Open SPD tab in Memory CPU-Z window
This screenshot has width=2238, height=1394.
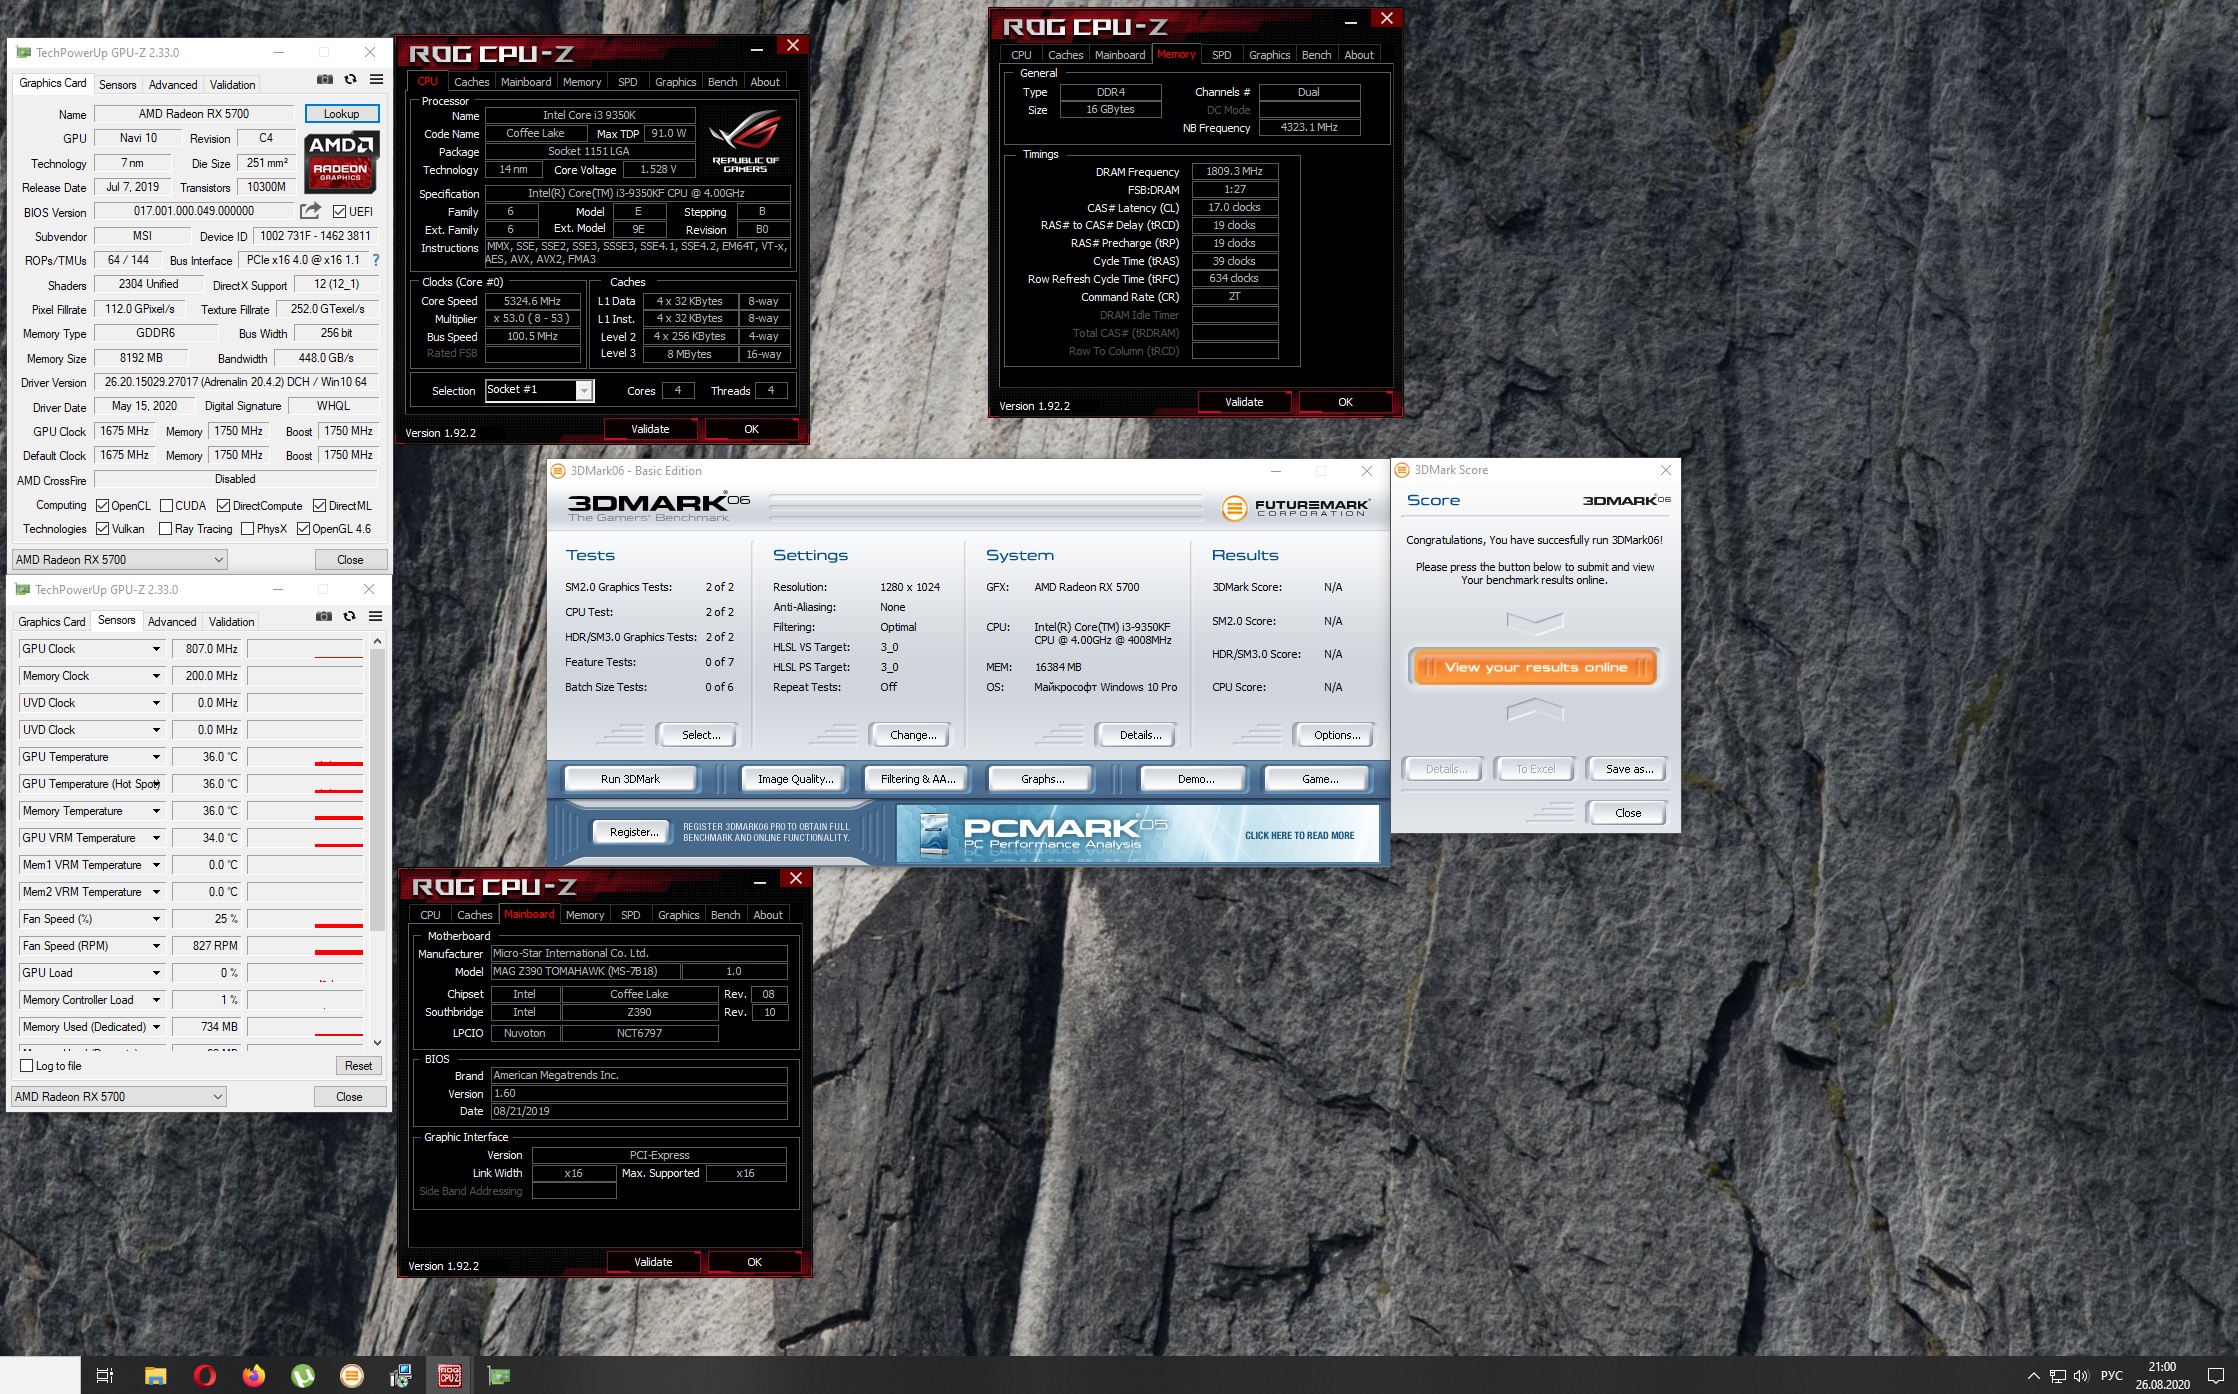1221,55
